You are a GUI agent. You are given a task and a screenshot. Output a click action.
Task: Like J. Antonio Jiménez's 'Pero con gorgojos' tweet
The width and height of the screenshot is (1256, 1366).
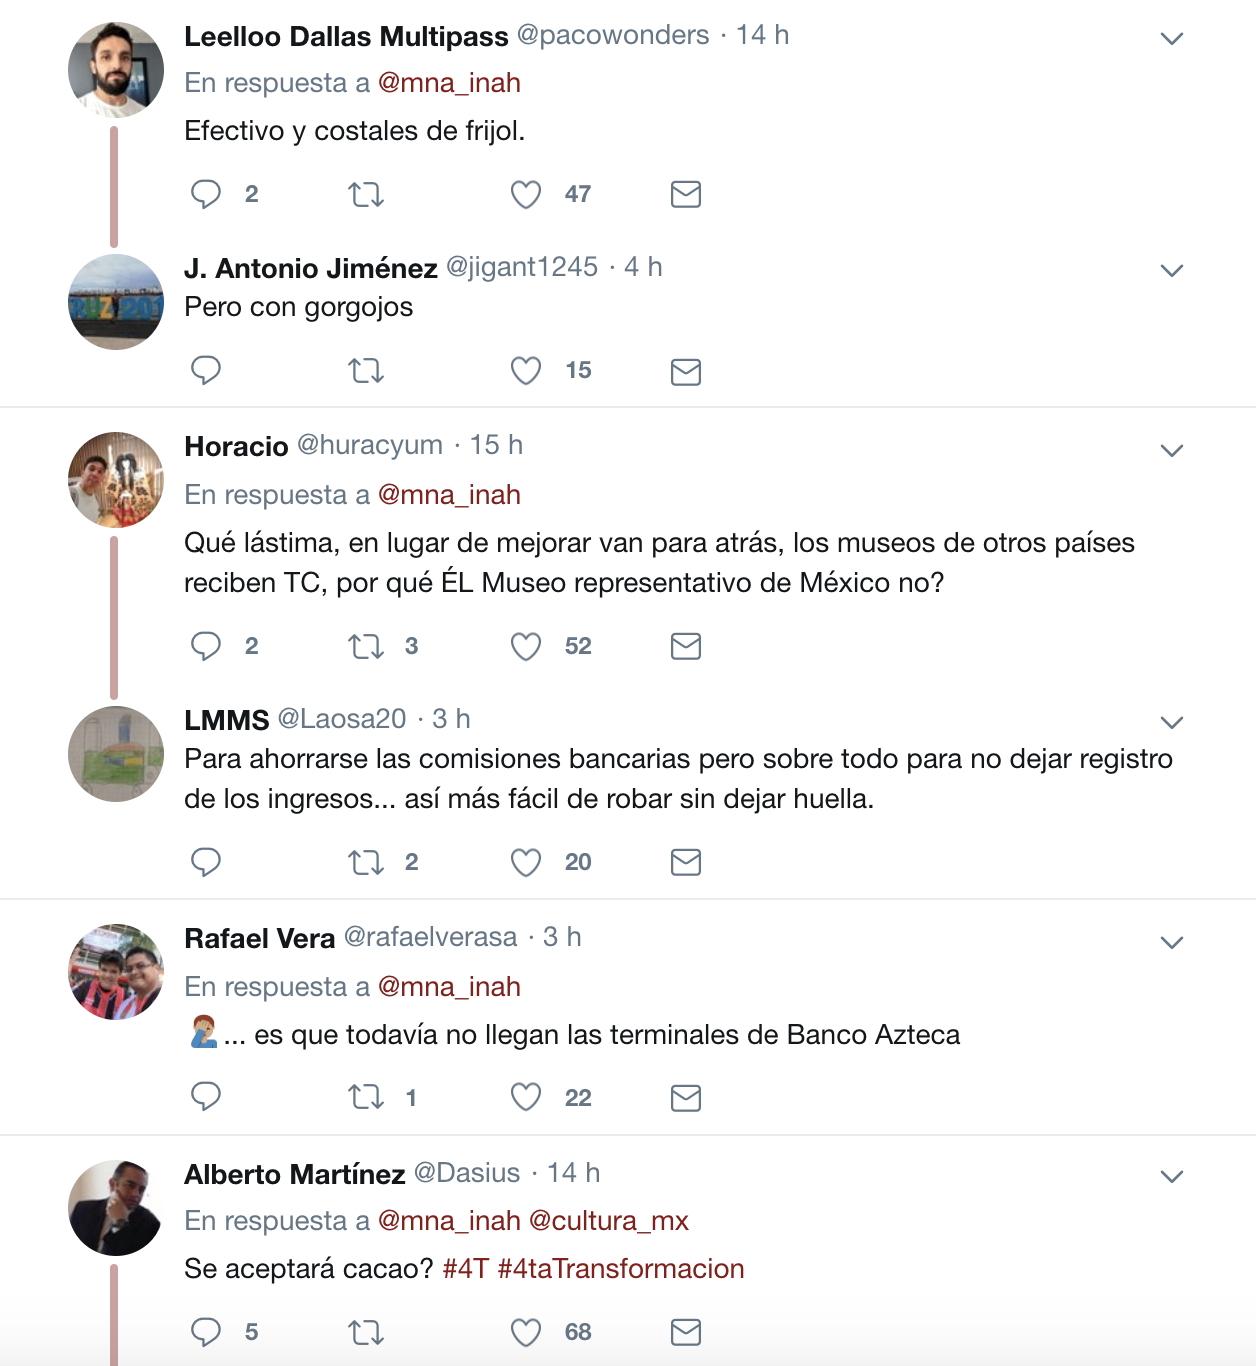pos(526,371)
